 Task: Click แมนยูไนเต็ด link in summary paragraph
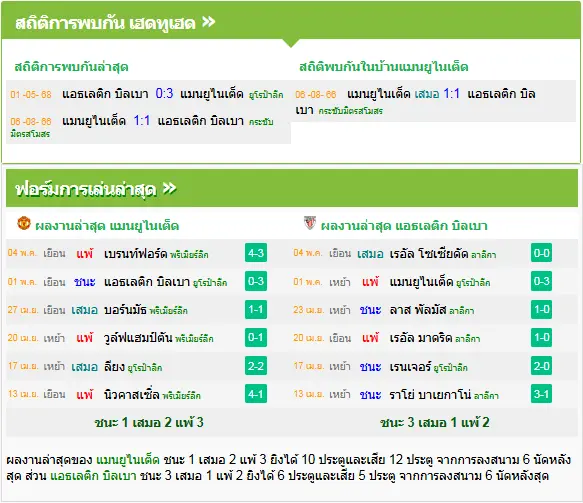tap(128, 460)
